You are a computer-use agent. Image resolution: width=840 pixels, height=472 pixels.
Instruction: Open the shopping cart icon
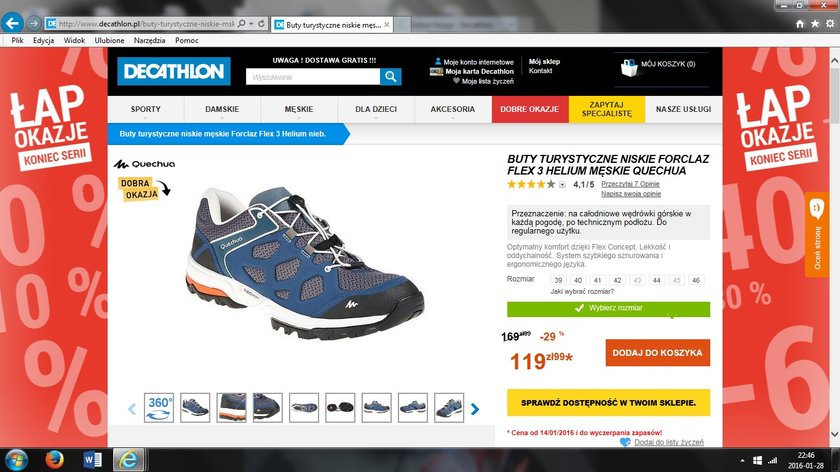(629, 67)
